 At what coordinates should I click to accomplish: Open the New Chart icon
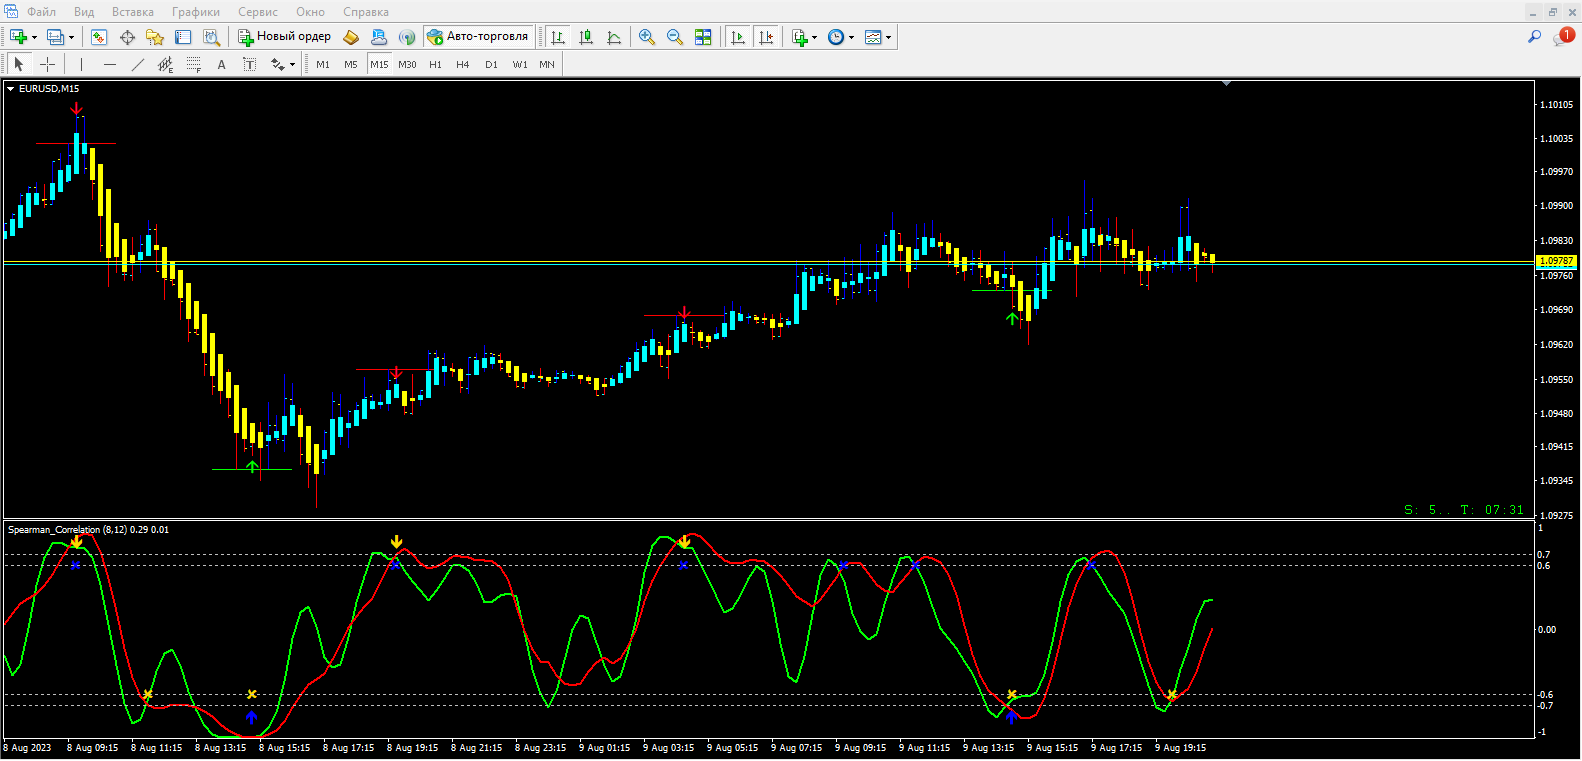[x=18, y=37]
